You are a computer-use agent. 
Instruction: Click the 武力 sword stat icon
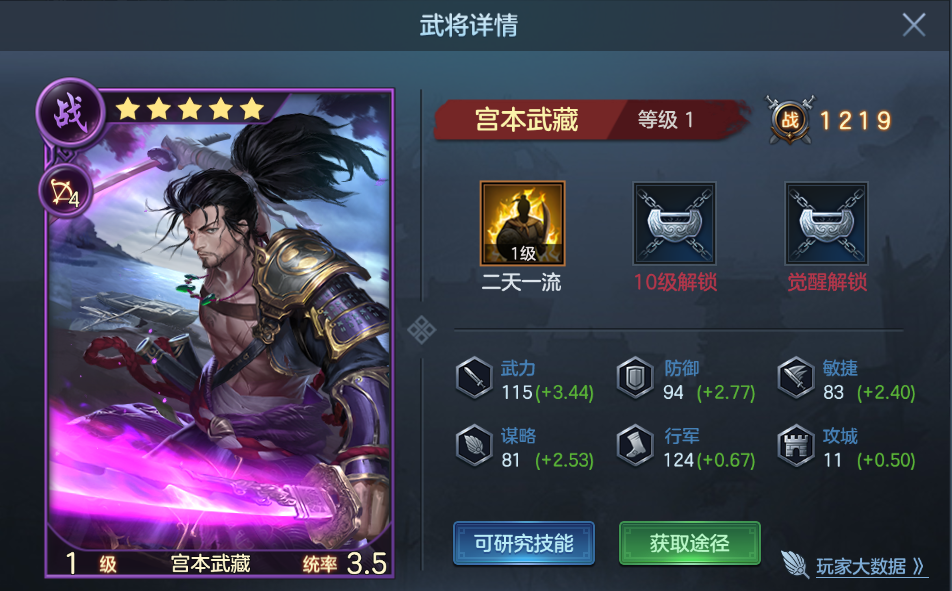pos(474,378)
